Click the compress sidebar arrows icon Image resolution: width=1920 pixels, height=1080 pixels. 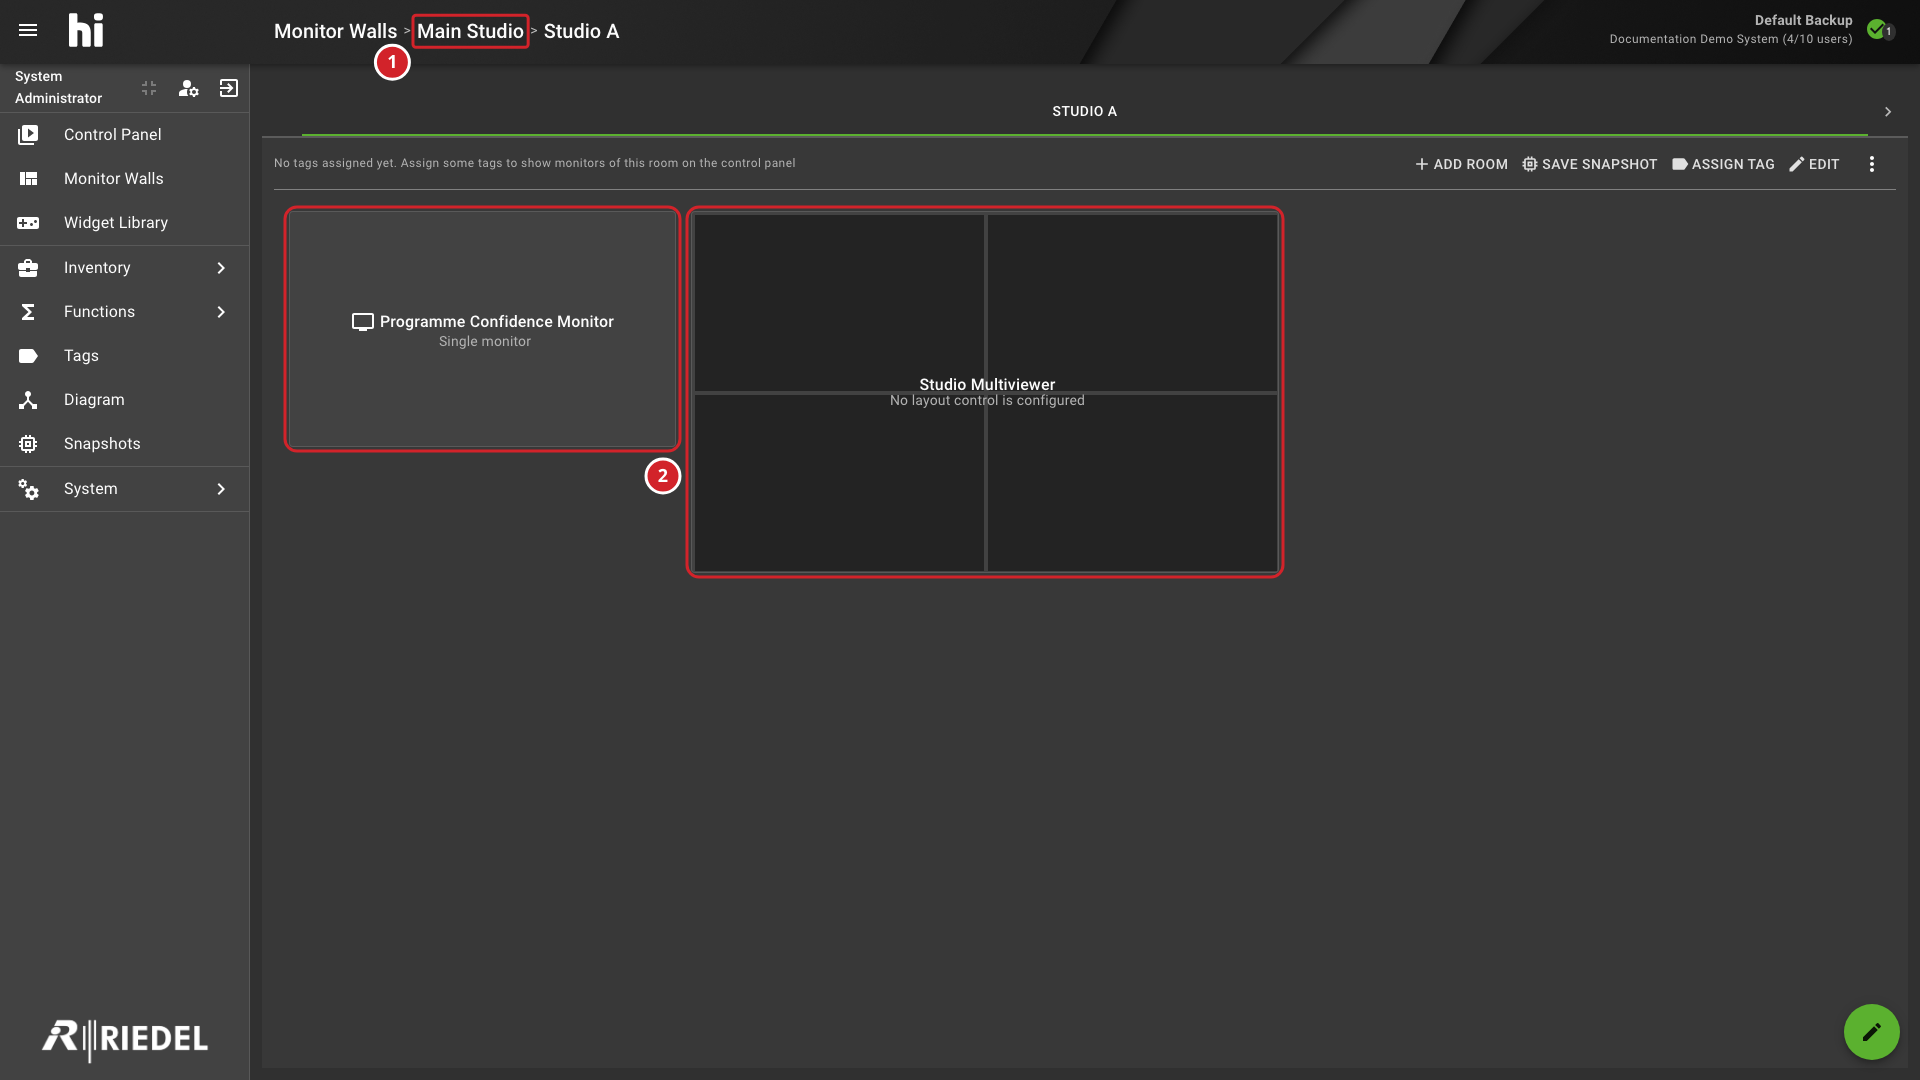tap(149, 88)
